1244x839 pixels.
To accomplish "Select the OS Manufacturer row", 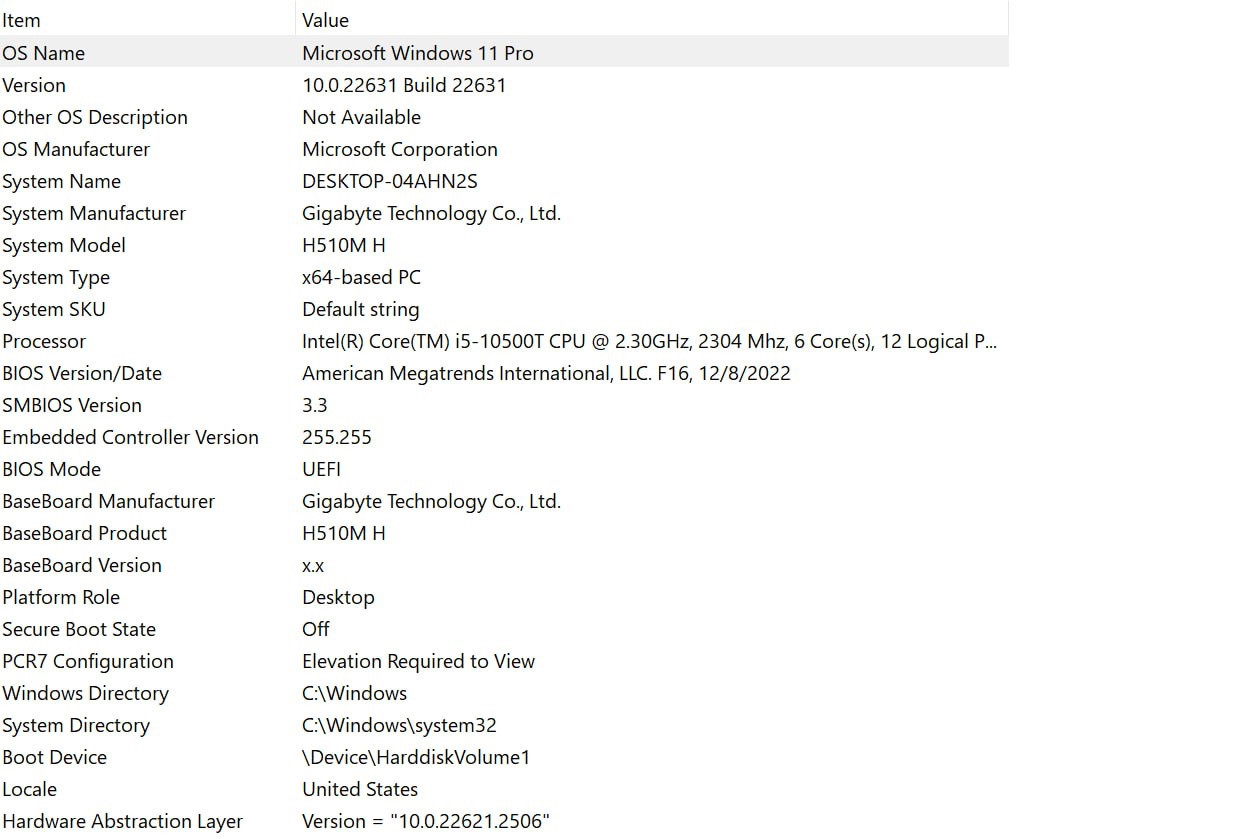I will pos(76,149).
